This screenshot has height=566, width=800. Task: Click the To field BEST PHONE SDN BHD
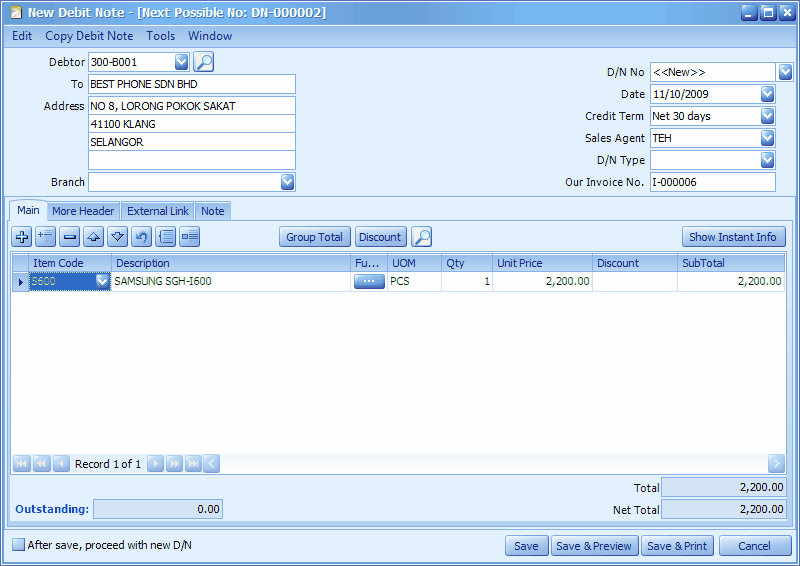[192, 84]
